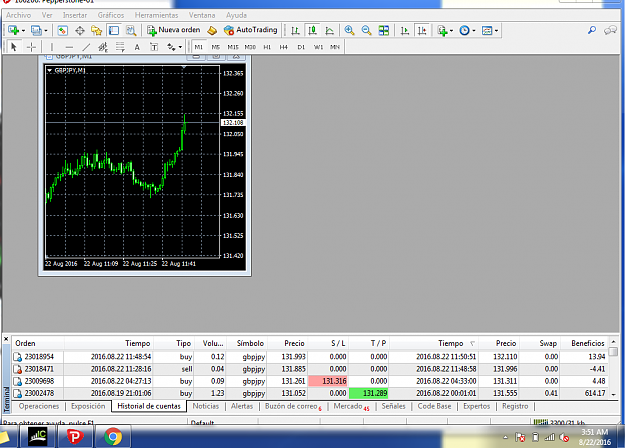Switch chart to line chart type
The width and height of the screenshot is (625, 448).
(330, 30)
